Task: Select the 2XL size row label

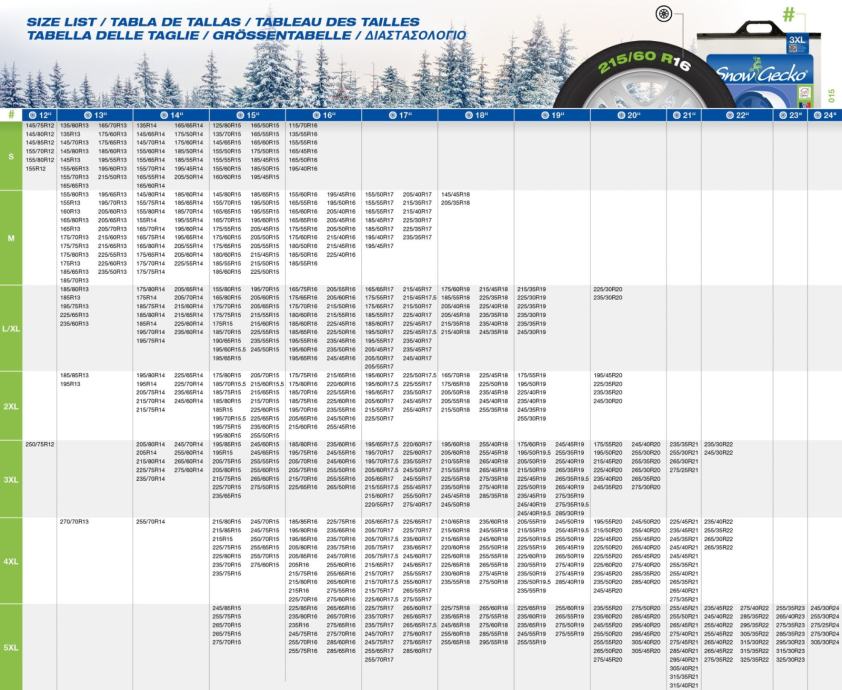Action: (x=11, y=406)
